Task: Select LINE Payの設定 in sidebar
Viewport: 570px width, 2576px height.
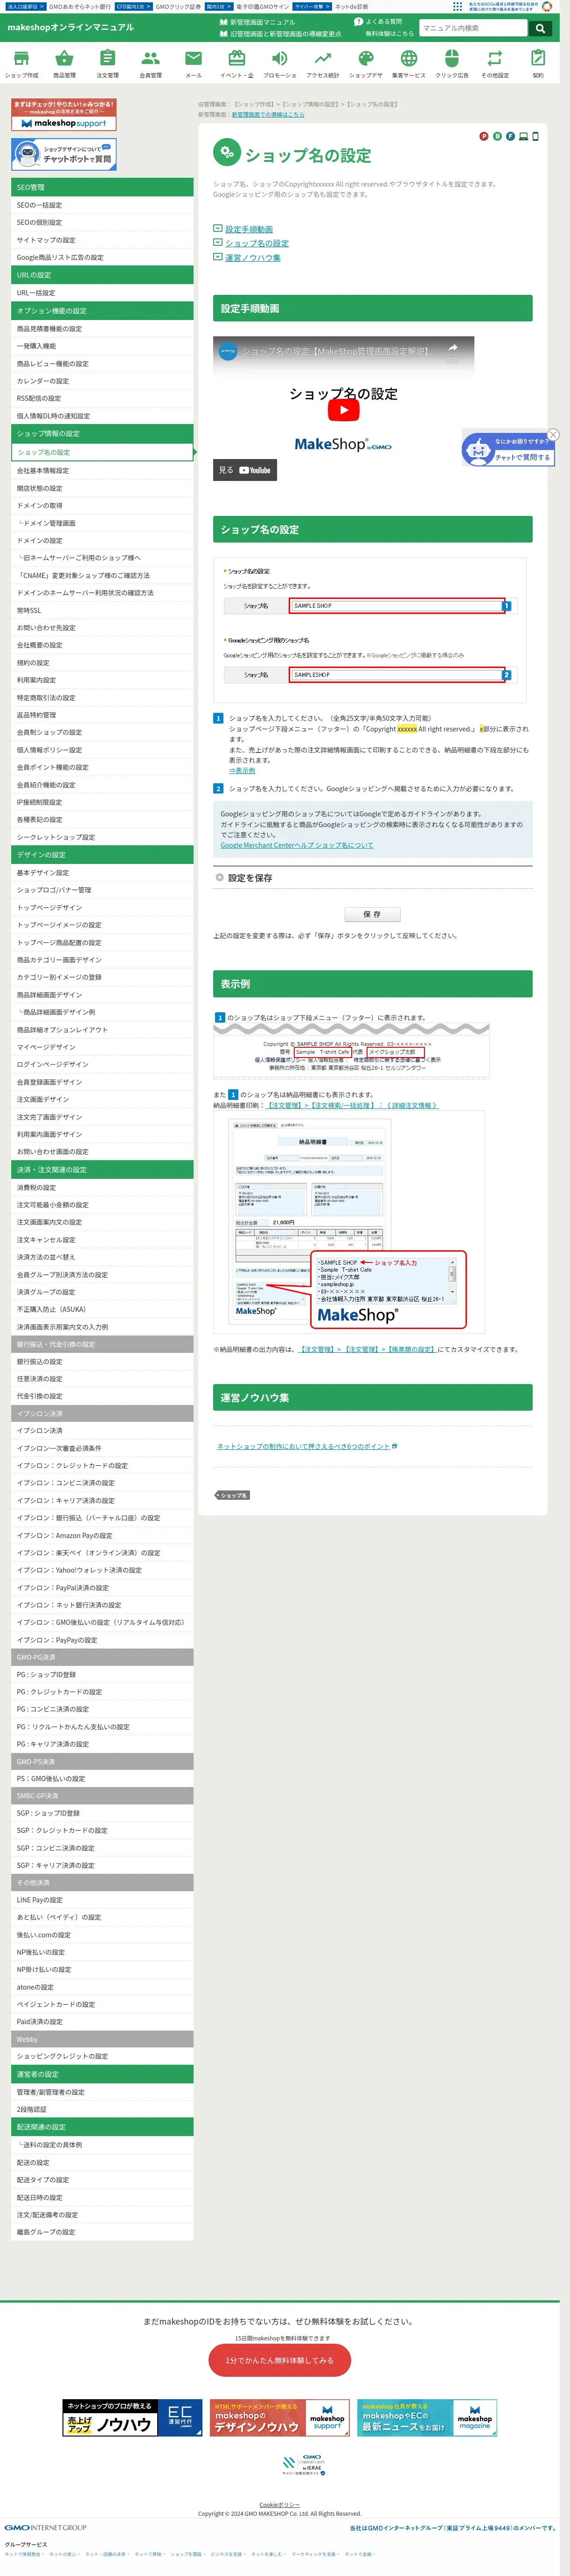Action: tap(102, 1899)
